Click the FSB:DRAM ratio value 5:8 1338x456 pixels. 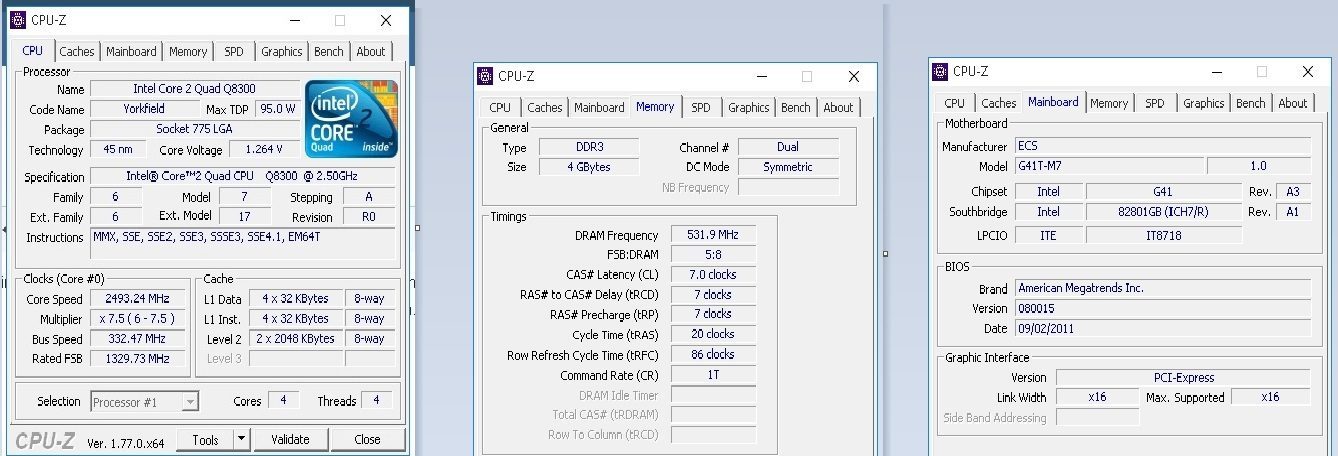(x=714, y=255)
